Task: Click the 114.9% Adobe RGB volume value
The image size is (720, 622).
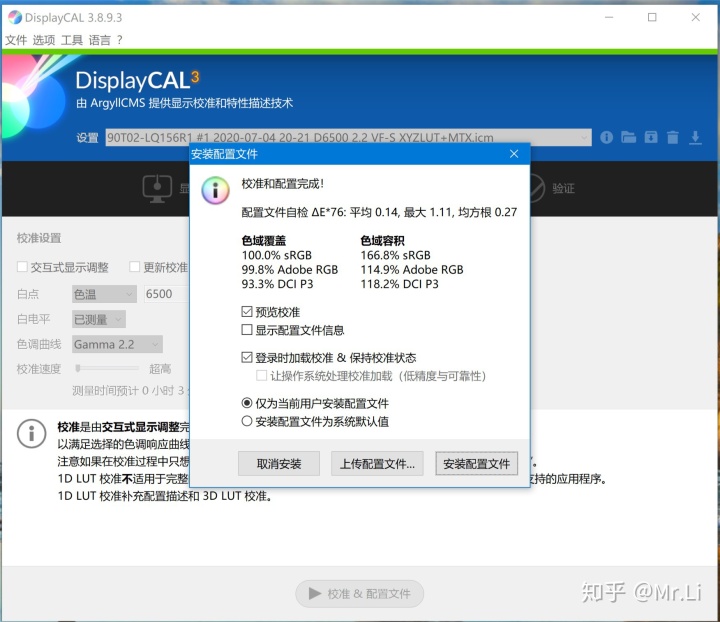Action: point(412,269)
